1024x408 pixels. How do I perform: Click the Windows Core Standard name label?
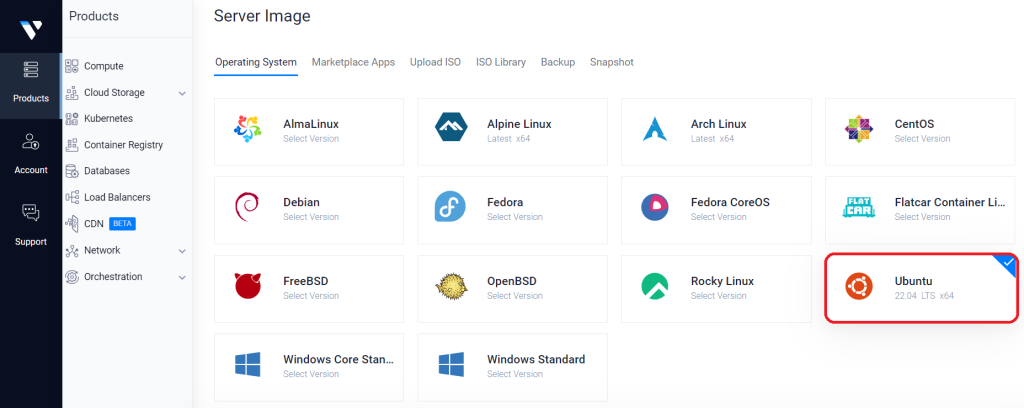[338, 360]
